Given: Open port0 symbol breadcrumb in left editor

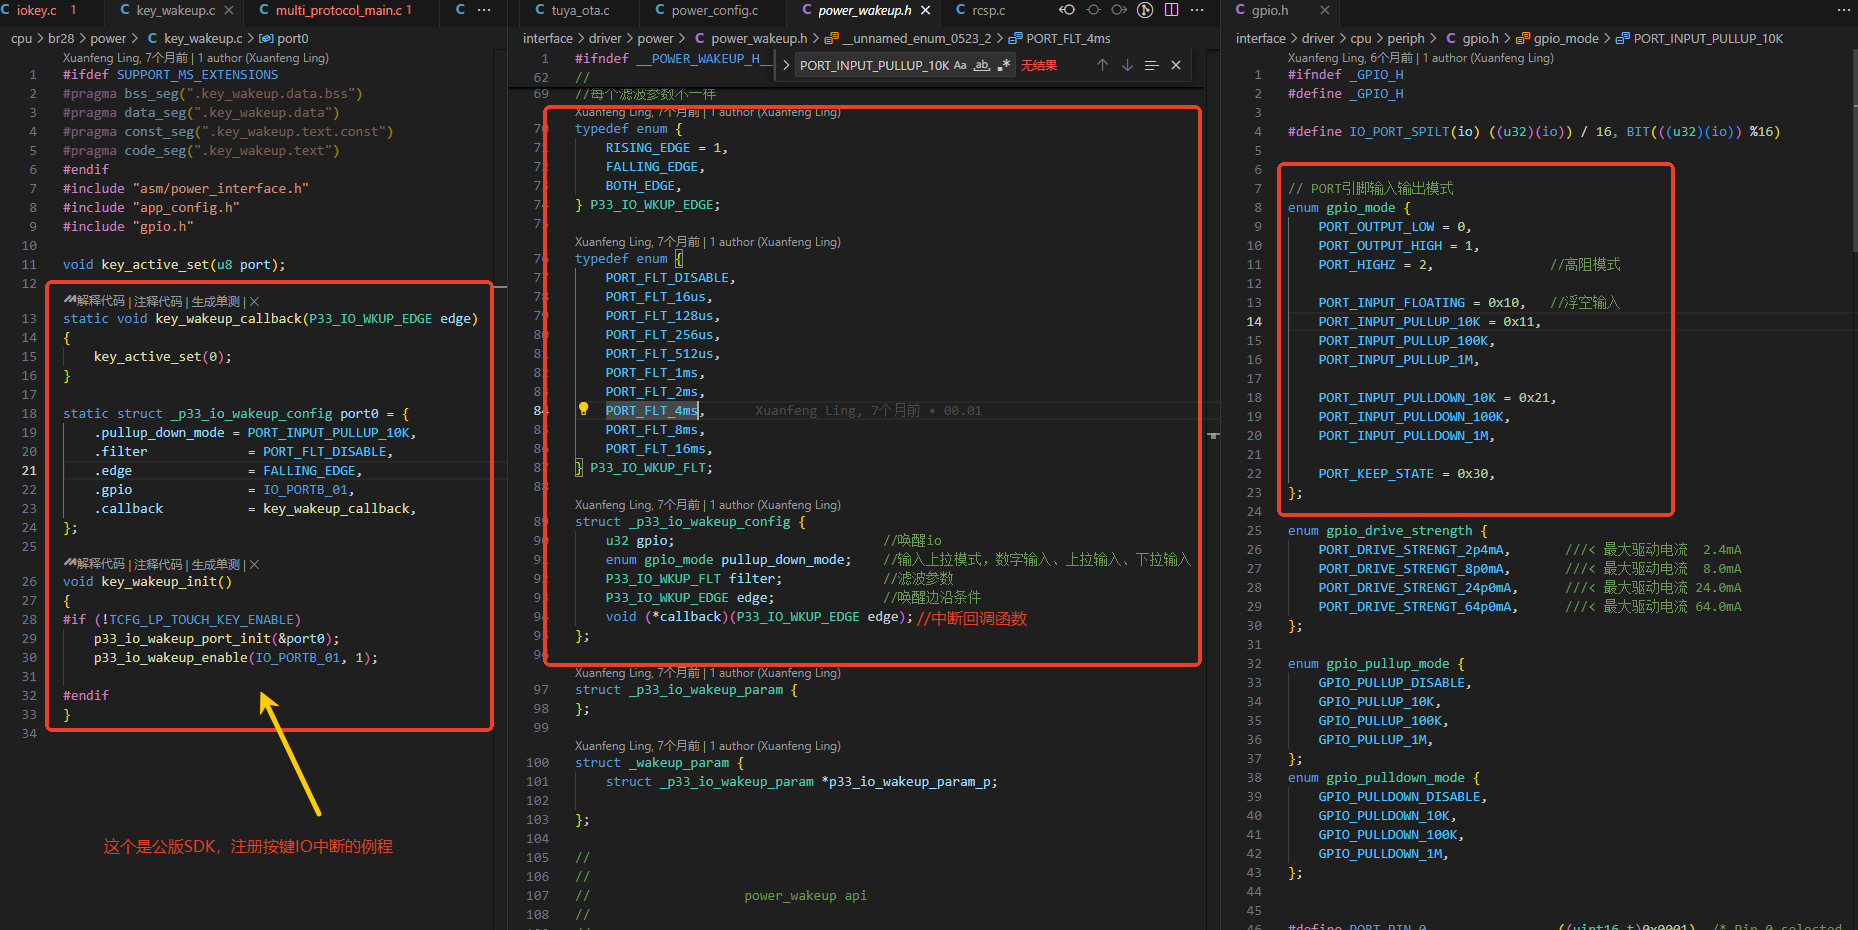Looking at the screenshot, I should click(x=284, y=38).
